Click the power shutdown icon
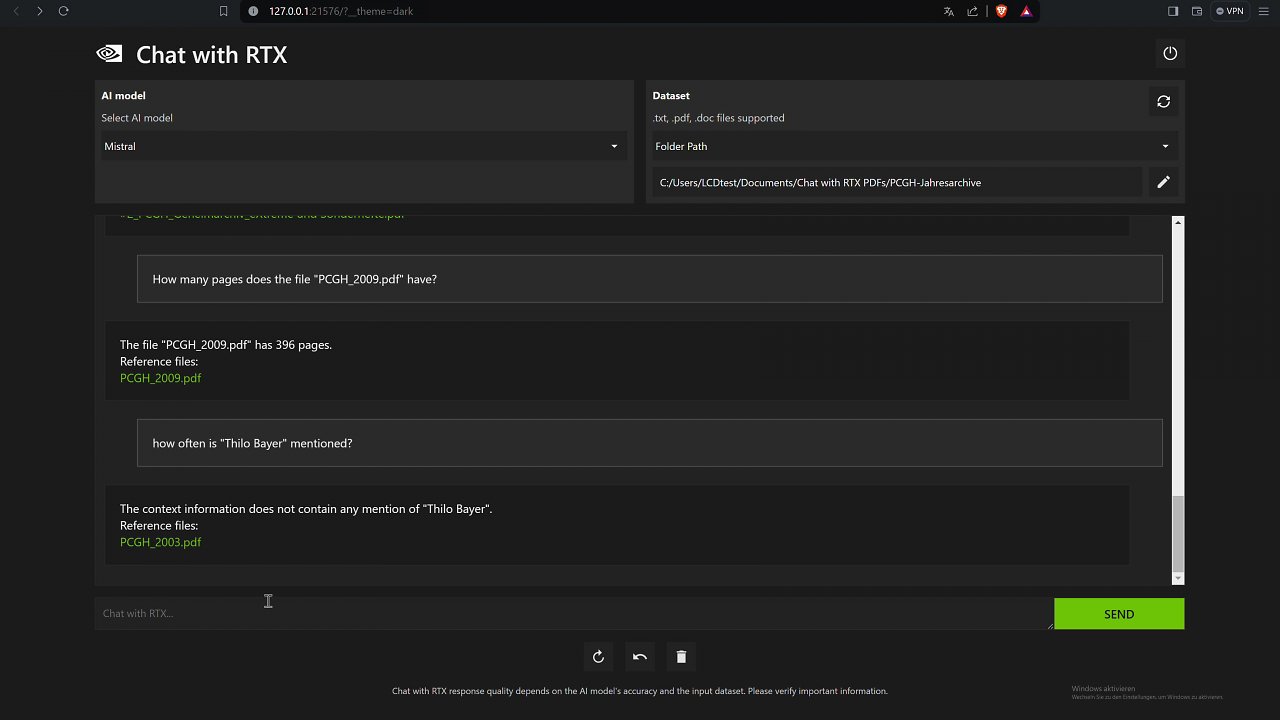The width and height of the screenshot is (1280, 720). (x=1170, y=54)
